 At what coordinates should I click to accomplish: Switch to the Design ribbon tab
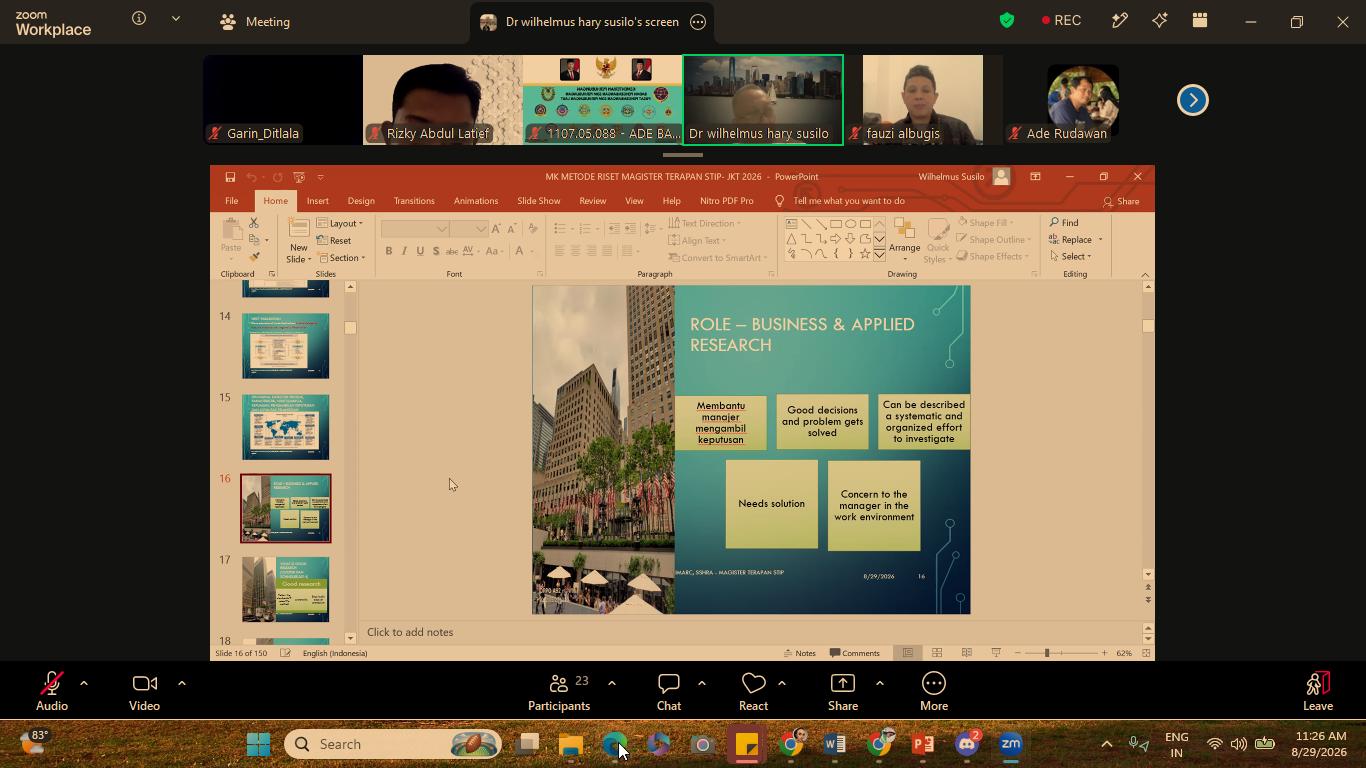click(361, 201)
